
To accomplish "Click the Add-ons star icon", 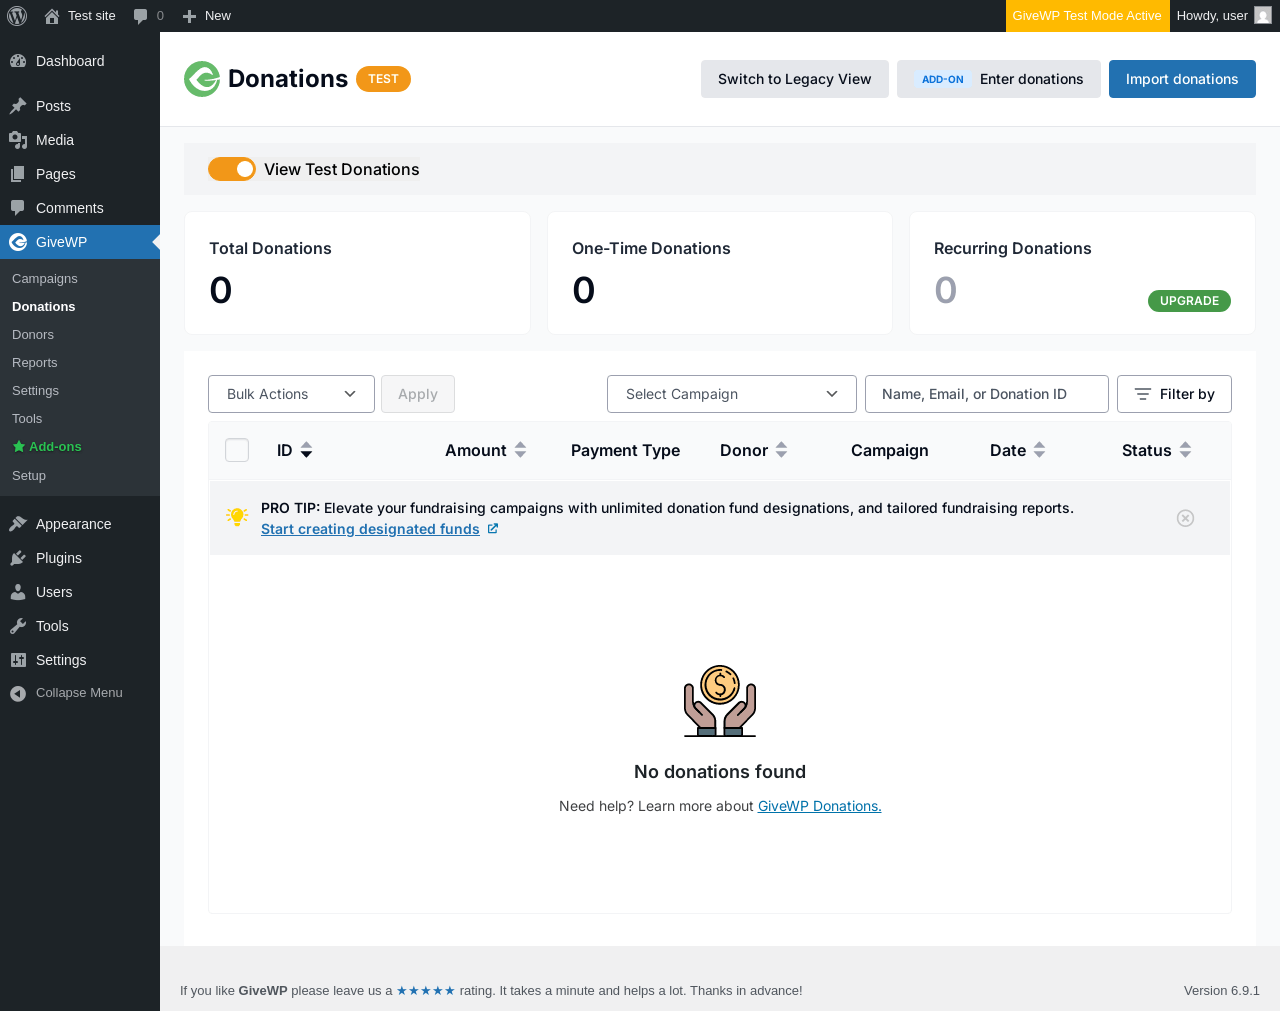I will point(18,447).
